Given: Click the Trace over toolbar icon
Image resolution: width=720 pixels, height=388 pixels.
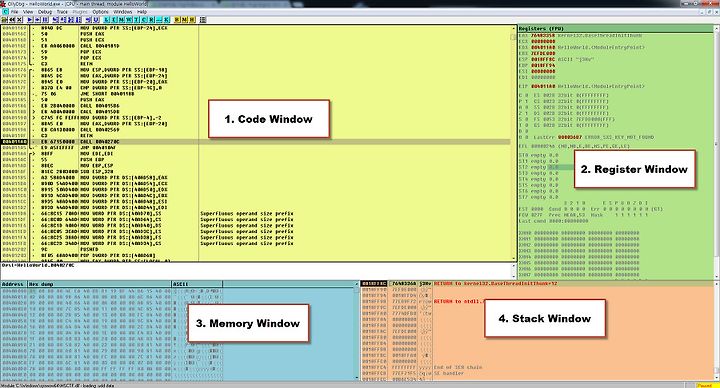Looking at the screenshot, I should (x=78, y=20).
